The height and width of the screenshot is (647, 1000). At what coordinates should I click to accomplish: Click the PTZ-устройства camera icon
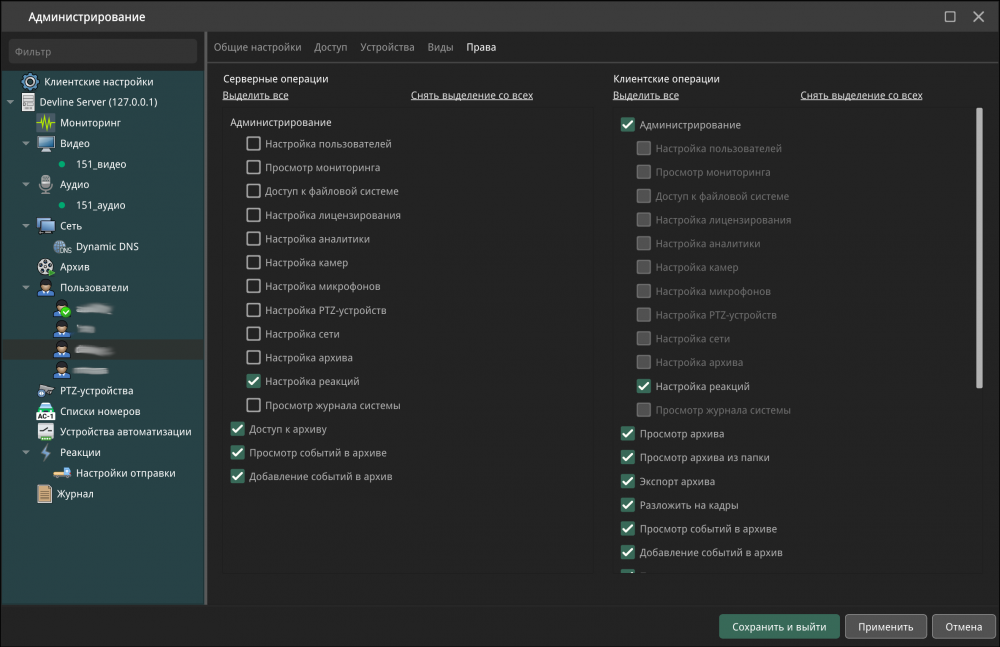pos(46,390)
